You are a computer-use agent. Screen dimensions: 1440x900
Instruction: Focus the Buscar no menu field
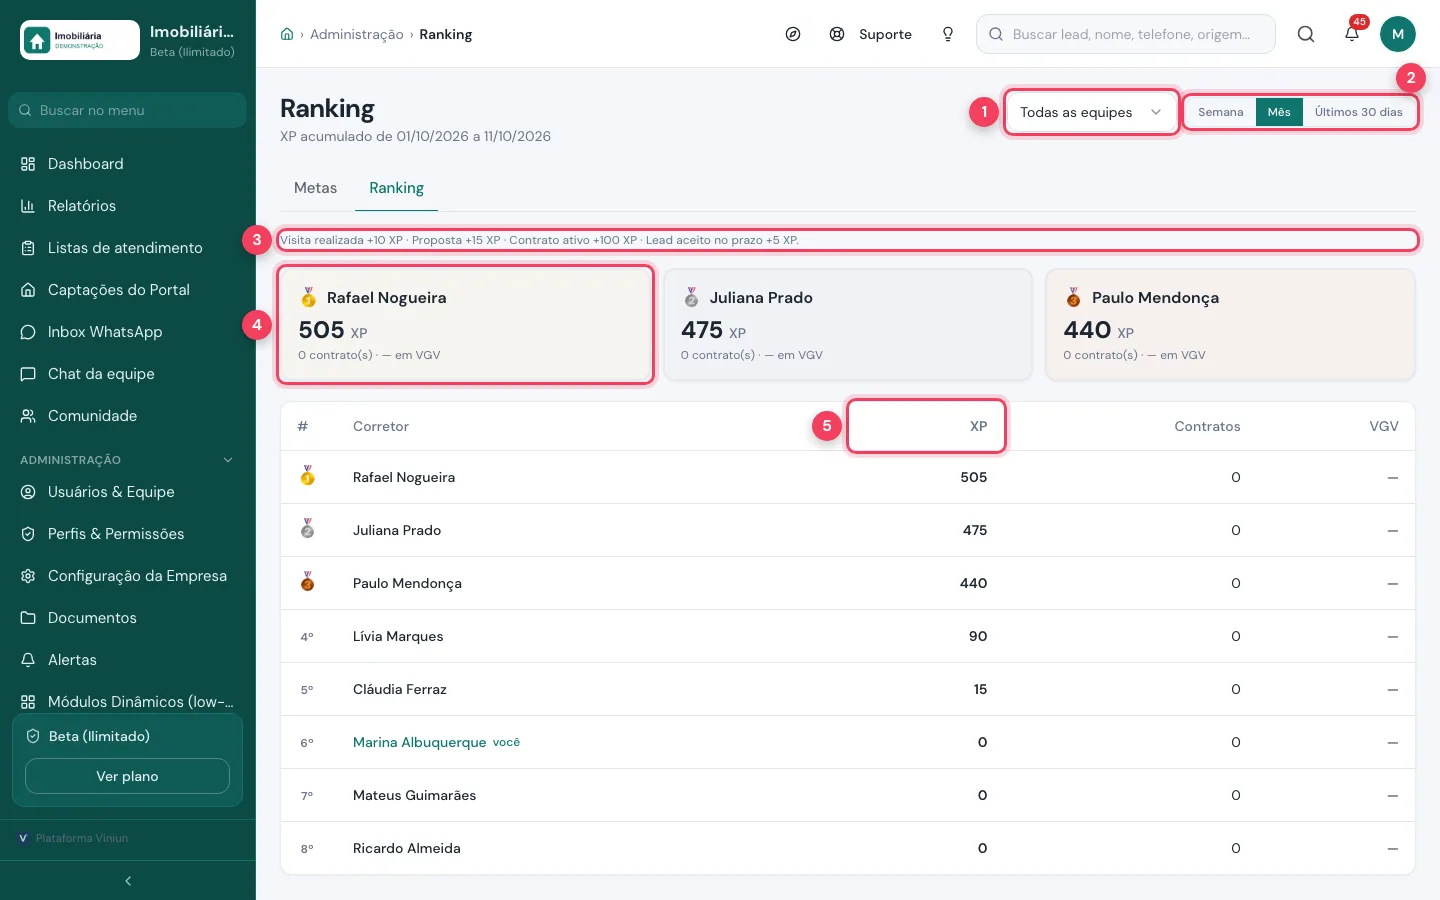coord(128,110)
